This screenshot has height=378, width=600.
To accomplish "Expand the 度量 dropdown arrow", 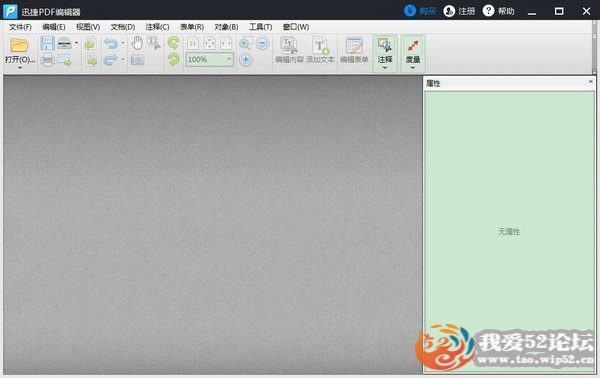I will click(413, 68).
